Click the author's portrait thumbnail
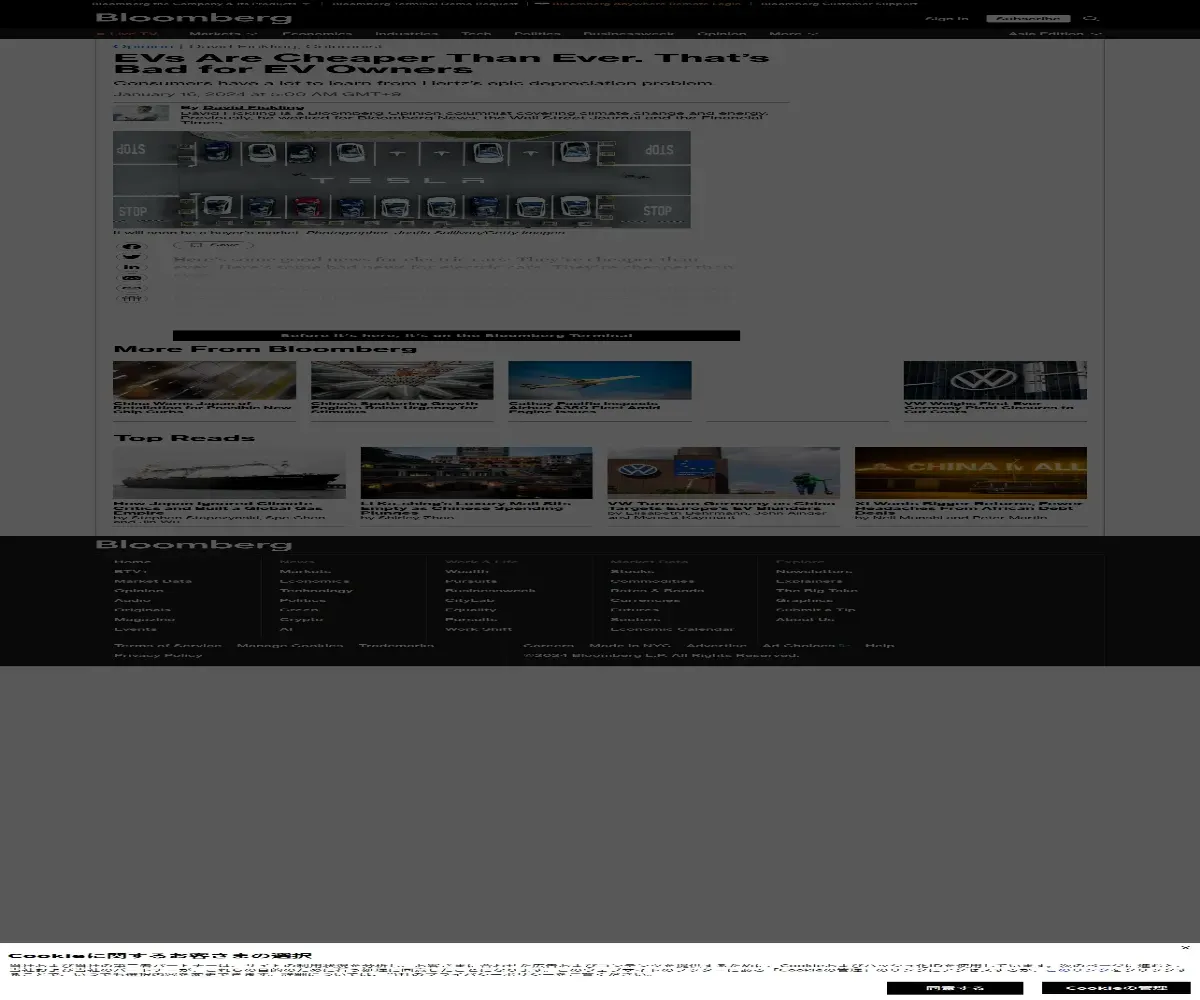 (x=141, y=113)
